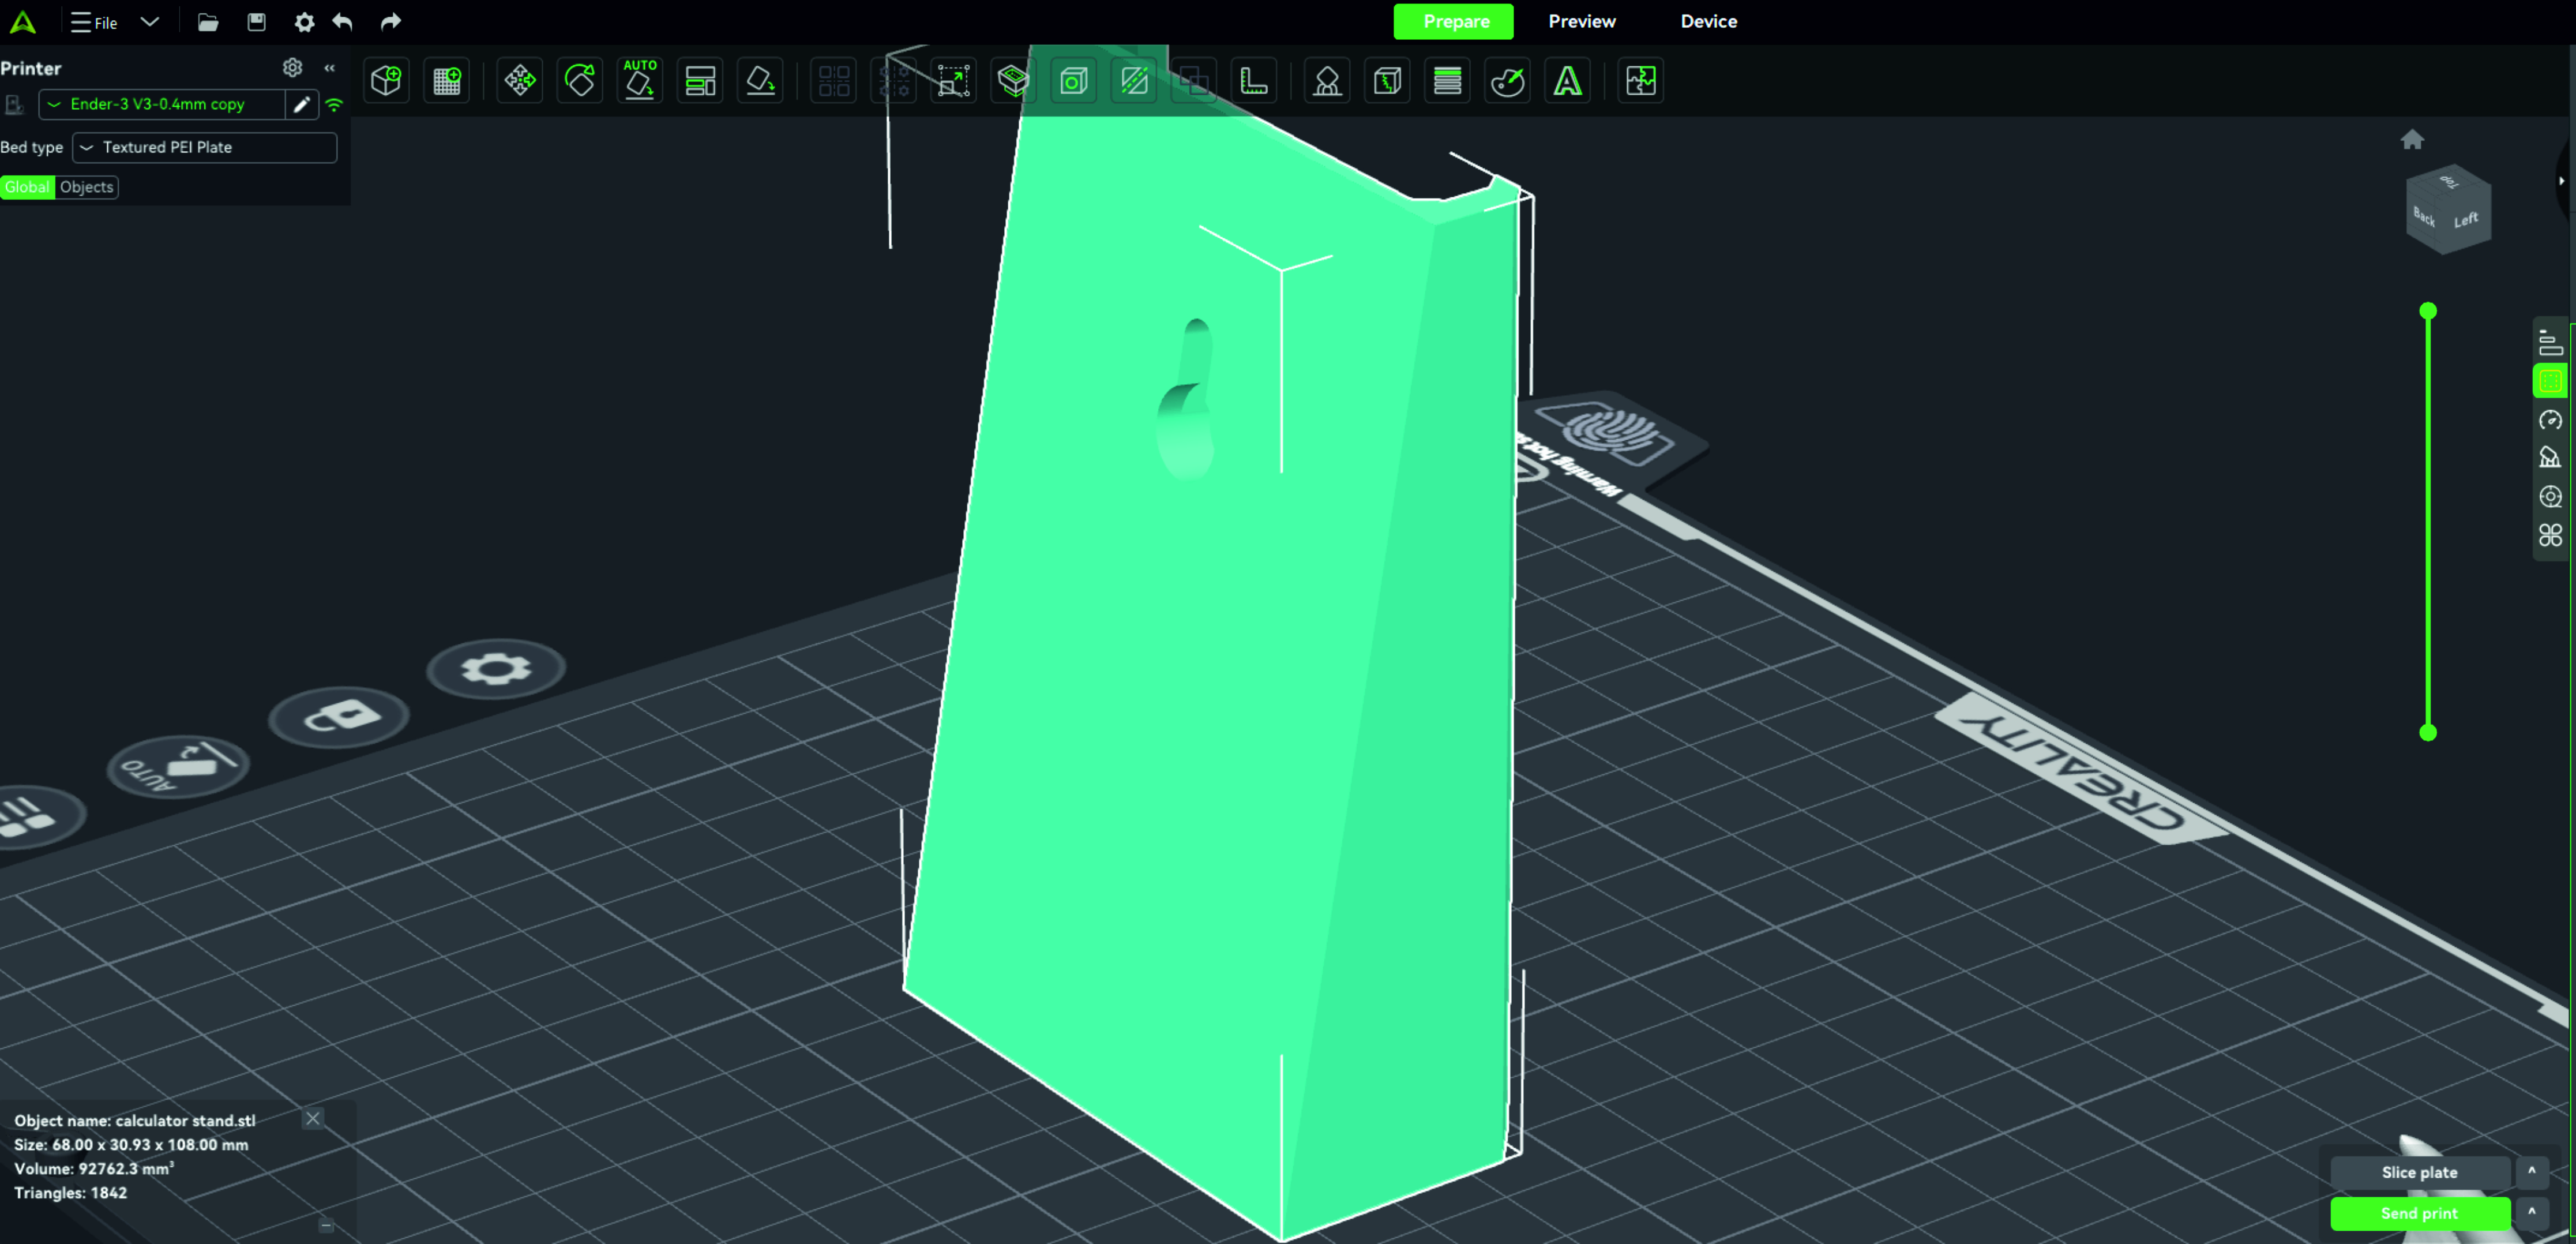2576x1244 pixels.
Task: Click the Slice plate button
Action: point(2419,1172)
